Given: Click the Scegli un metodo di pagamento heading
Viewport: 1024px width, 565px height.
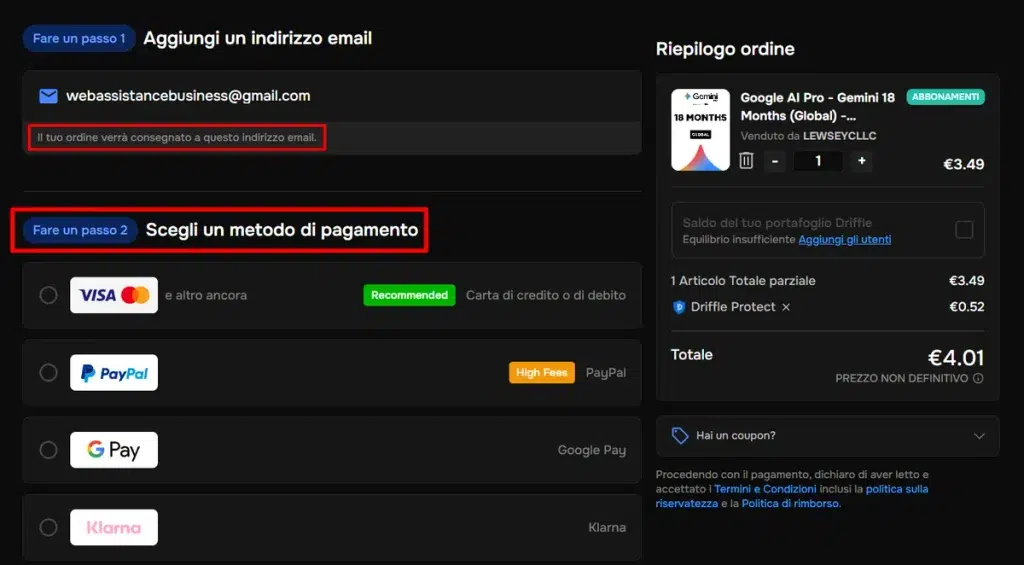Looking at the screenshot, I should tap(281, 230).
